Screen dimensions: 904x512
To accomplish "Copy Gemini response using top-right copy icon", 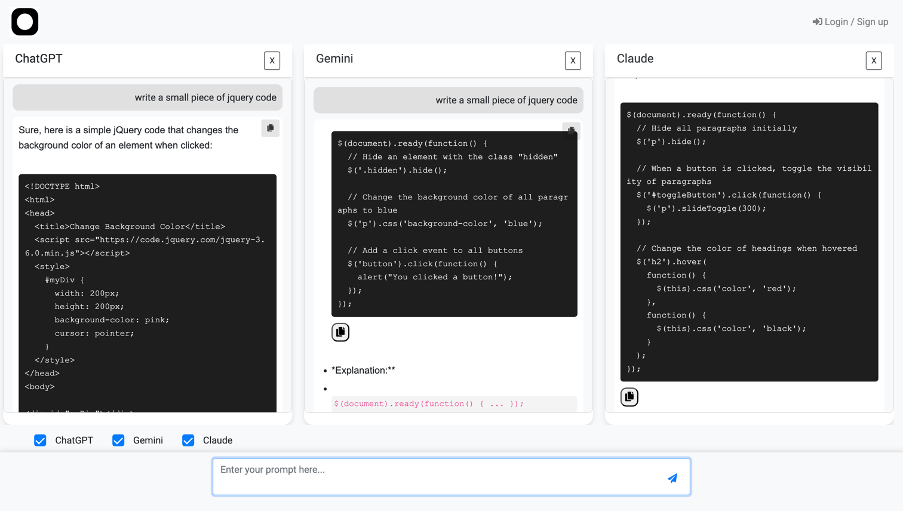I will (571, 130).
